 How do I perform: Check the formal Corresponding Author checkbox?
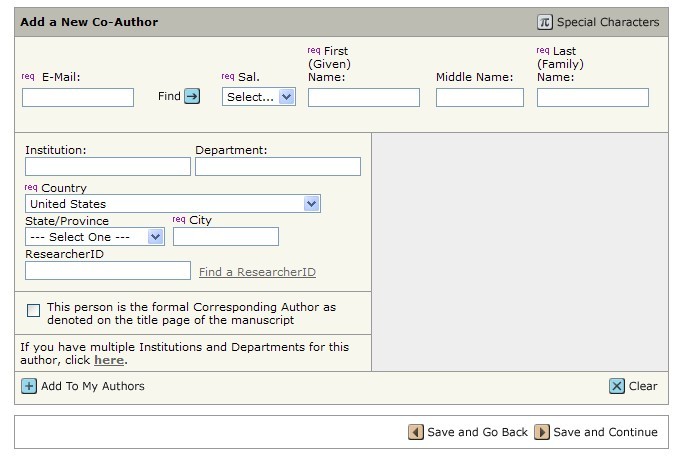(34, 310)
